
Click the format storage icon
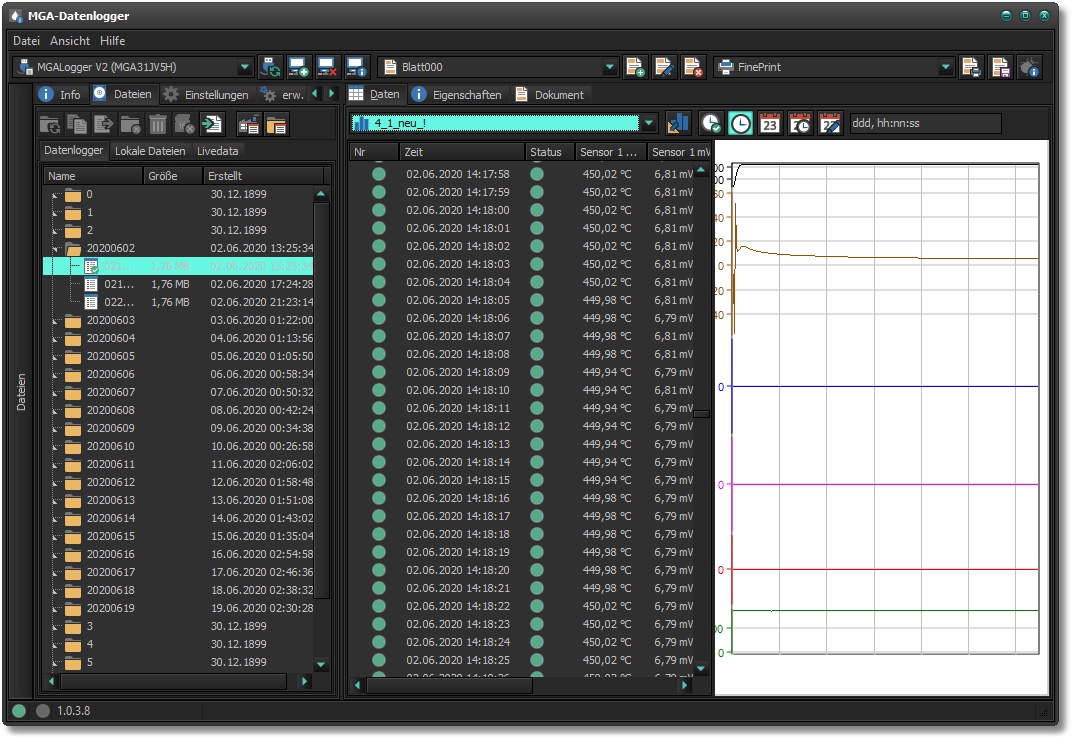click(184, 125)
